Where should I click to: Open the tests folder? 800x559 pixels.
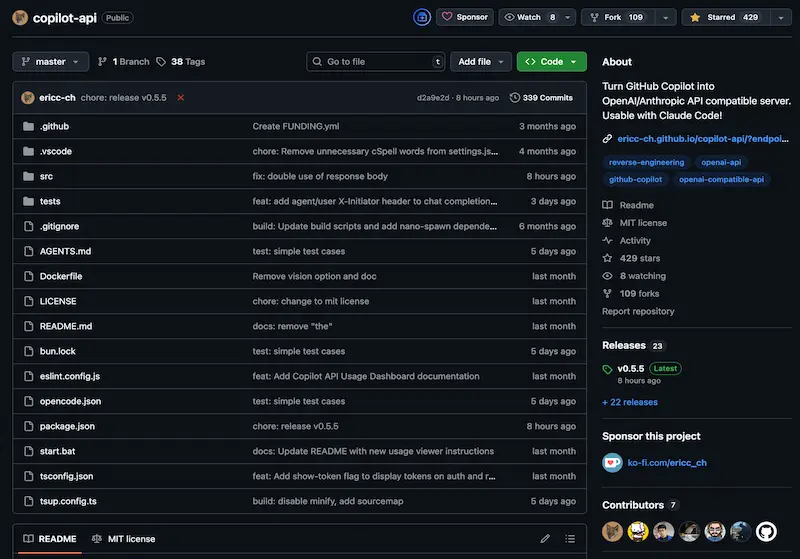(50, 201)
